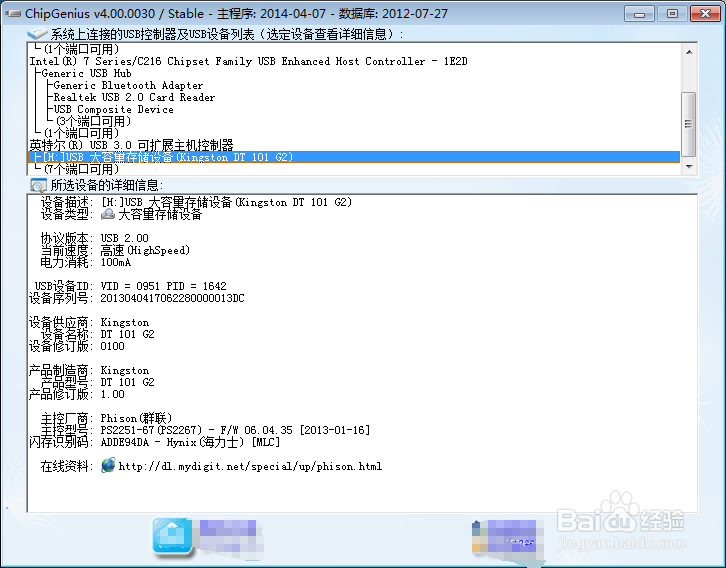Click the ADDE94DA Hynix flash ID text
Viewport: 726px width, 568px height.
[x=190, y=442]
